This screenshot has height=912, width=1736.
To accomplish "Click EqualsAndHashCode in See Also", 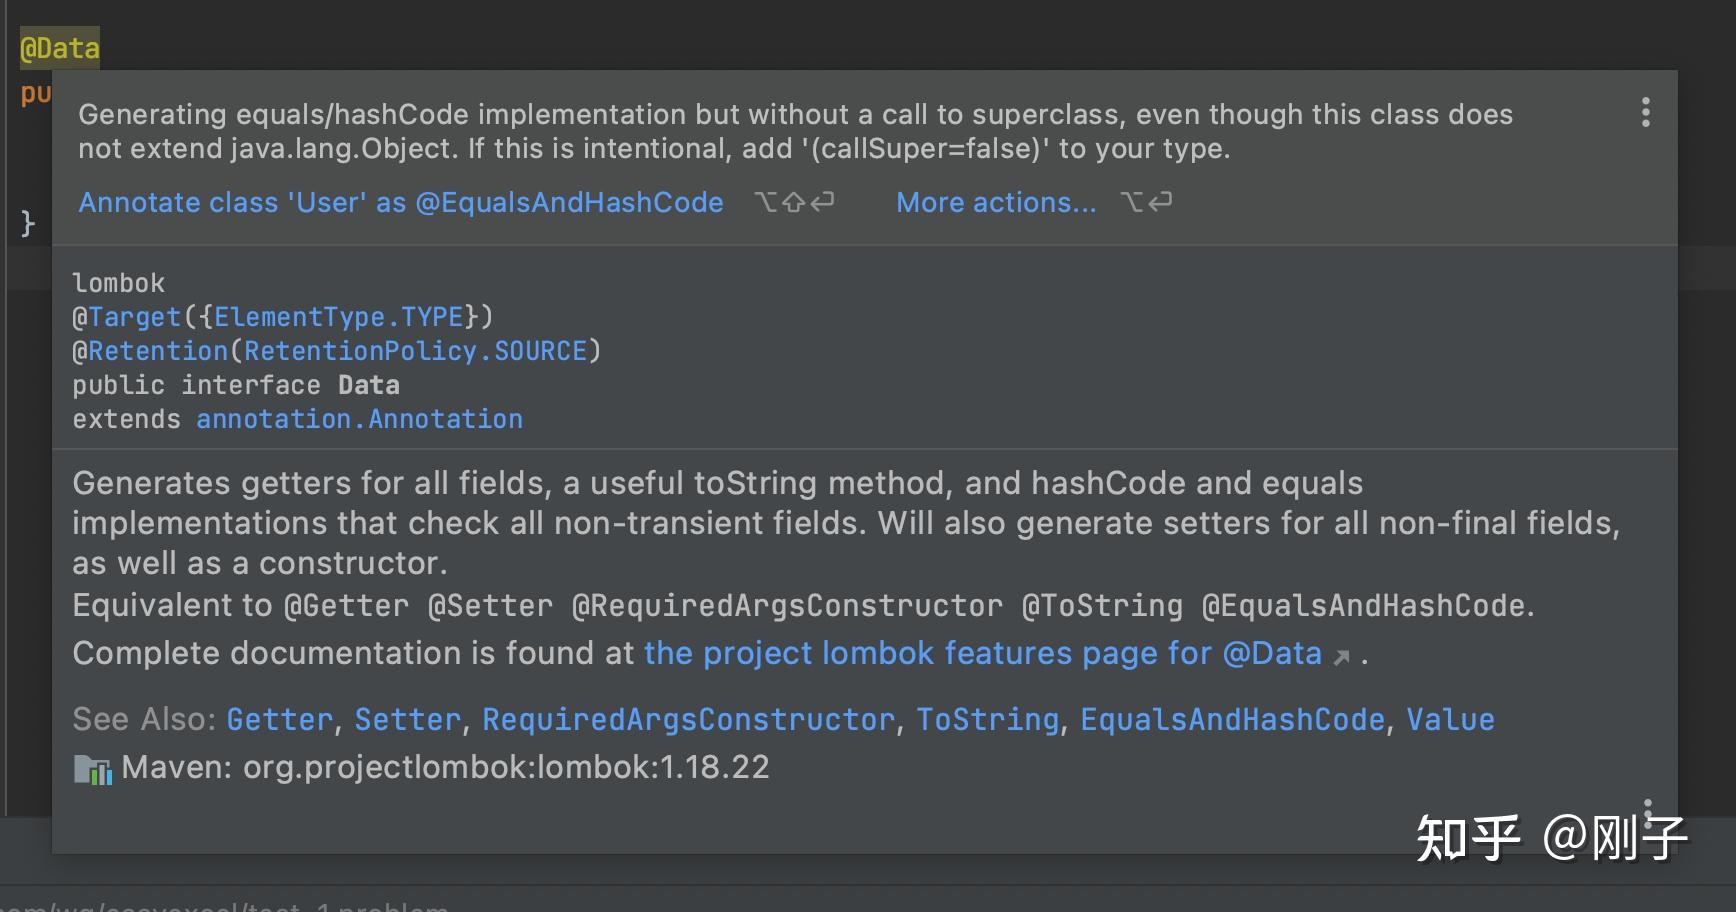I will tap(1233, 719).
